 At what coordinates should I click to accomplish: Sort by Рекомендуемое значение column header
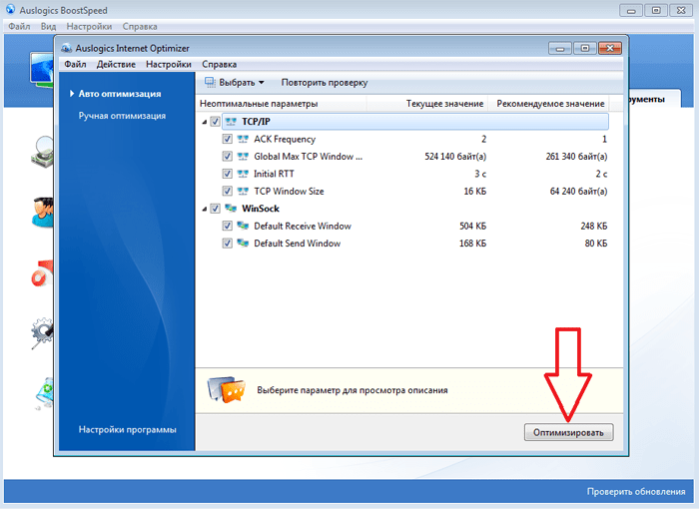[549, 104]
